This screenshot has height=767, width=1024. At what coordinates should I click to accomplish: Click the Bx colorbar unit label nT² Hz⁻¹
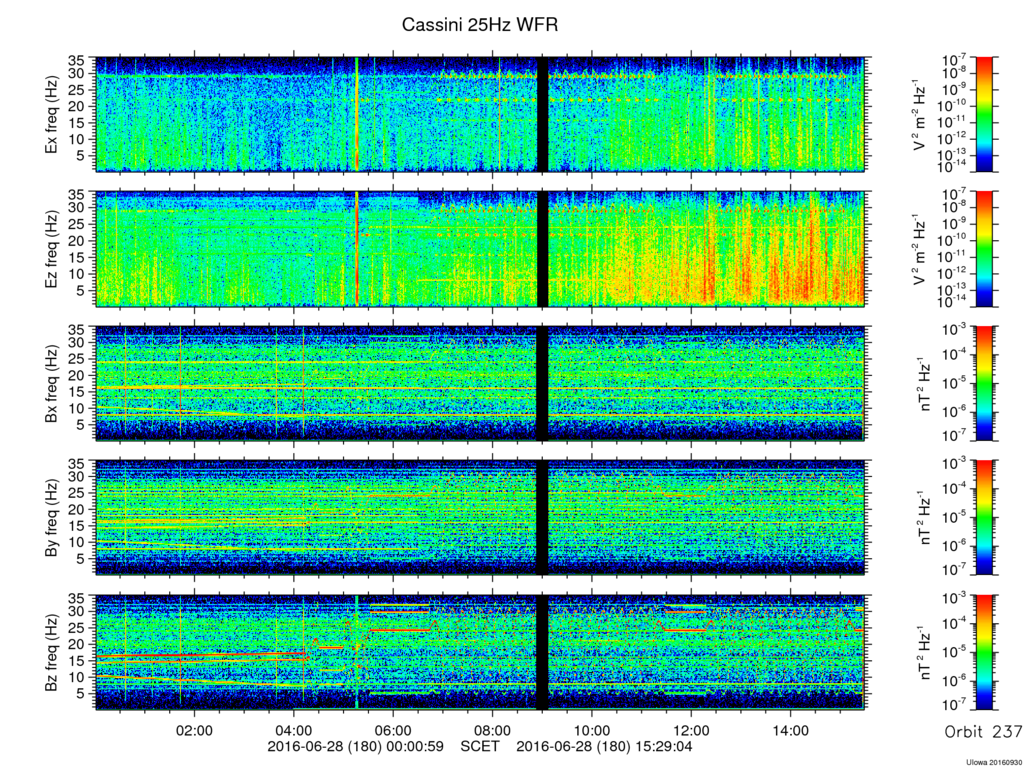925,383
